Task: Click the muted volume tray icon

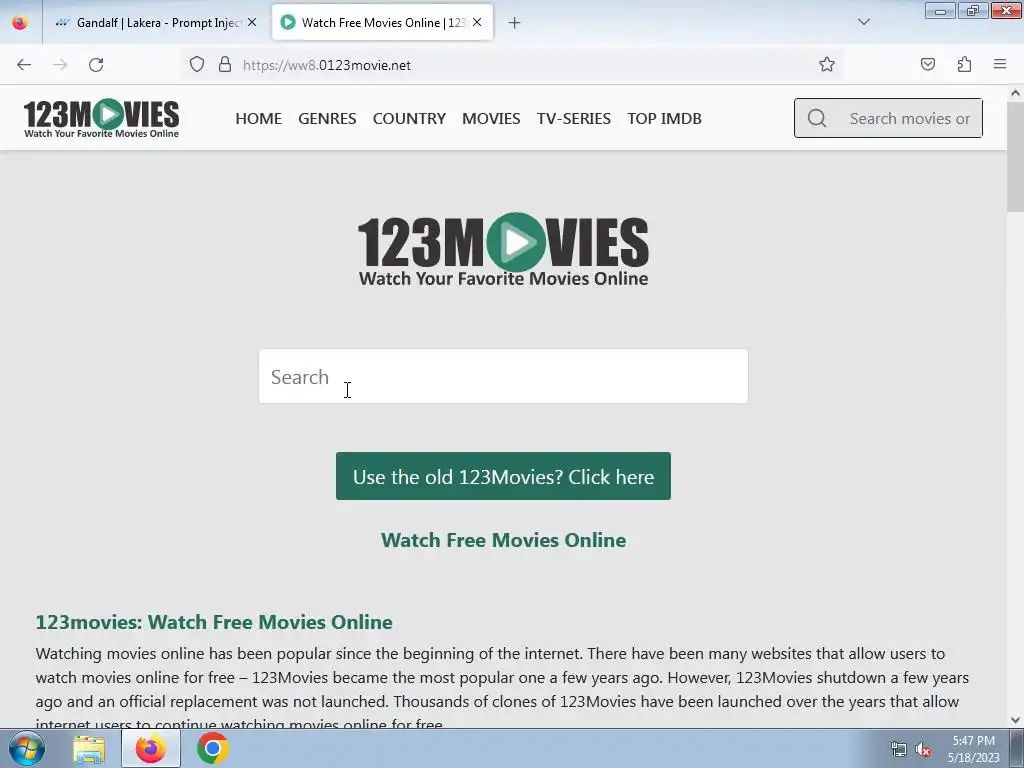Action: [923, 750]
